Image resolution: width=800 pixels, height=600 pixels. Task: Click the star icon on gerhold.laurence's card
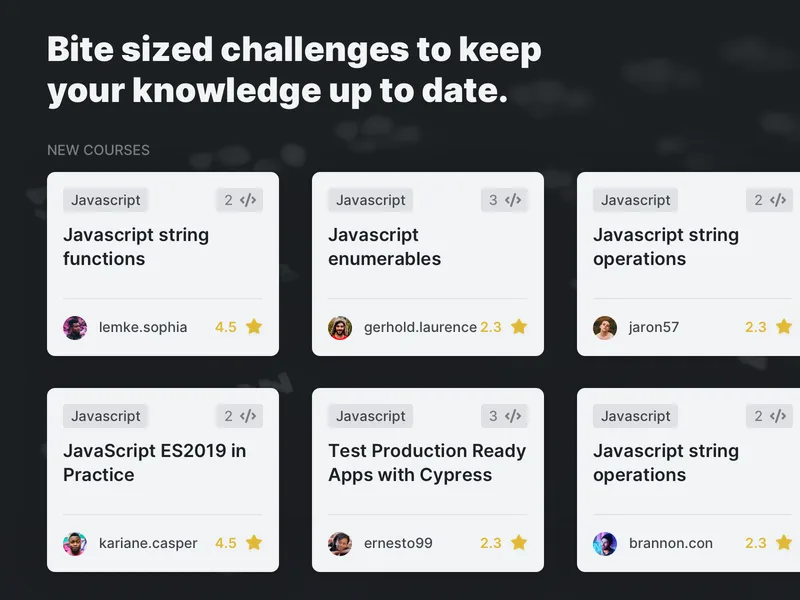tap(519, 327)
